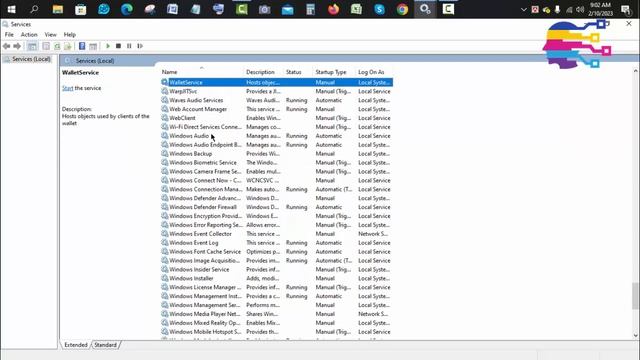Pause the service with the pause icon

[129, 46]
